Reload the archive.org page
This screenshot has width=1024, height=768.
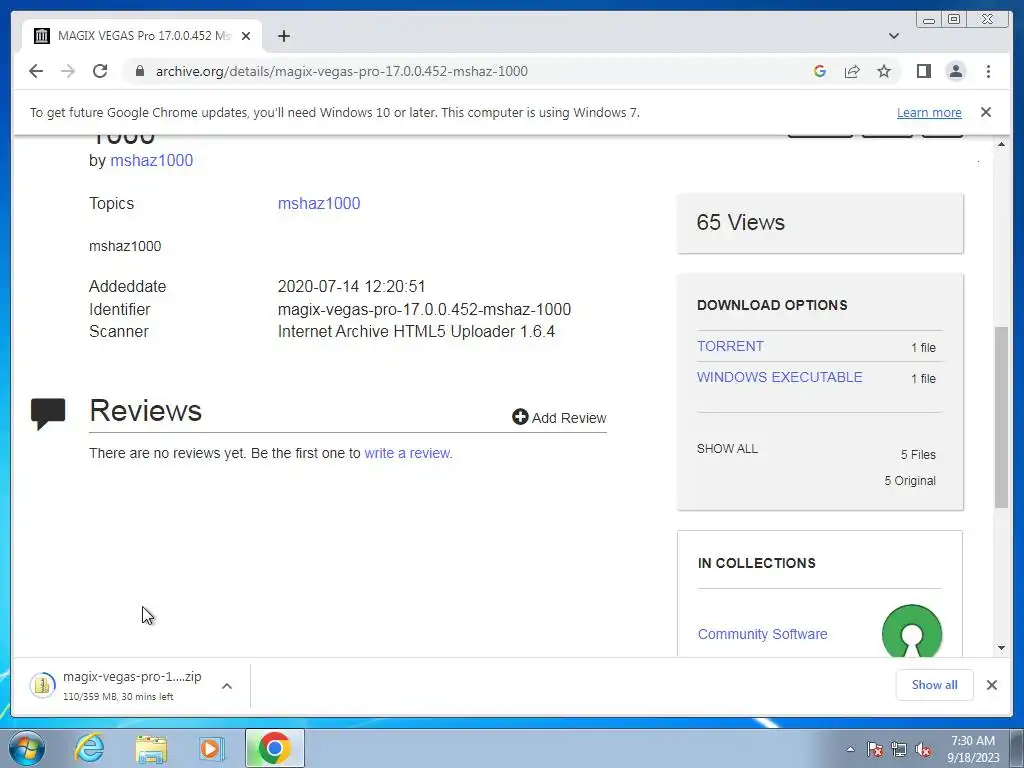(x=100, y=71)
